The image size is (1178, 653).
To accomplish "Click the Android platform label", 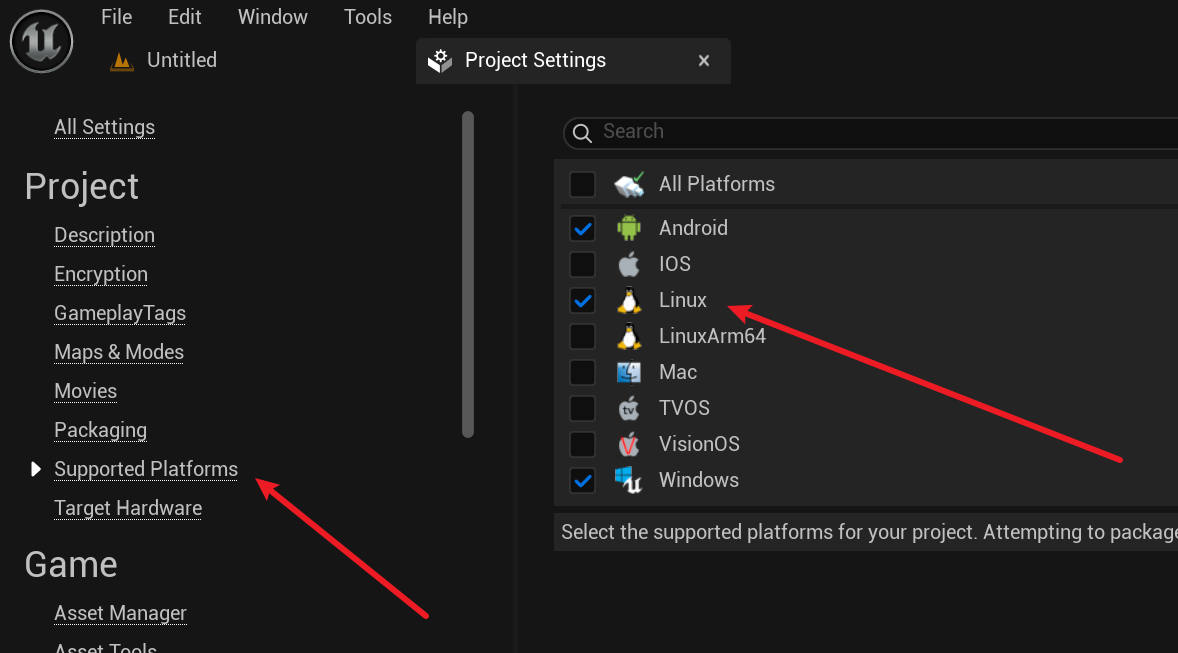I will tap(693, 228).
